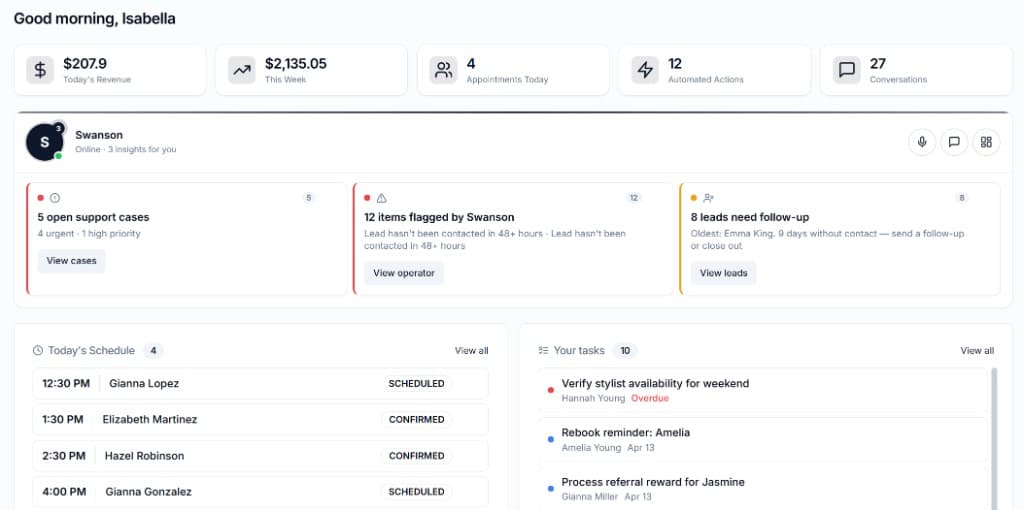The width and height of the screenshot is (1024, 510).
Task: Click the grid layout icon in Swanson panel
Action: click(986, 142)
